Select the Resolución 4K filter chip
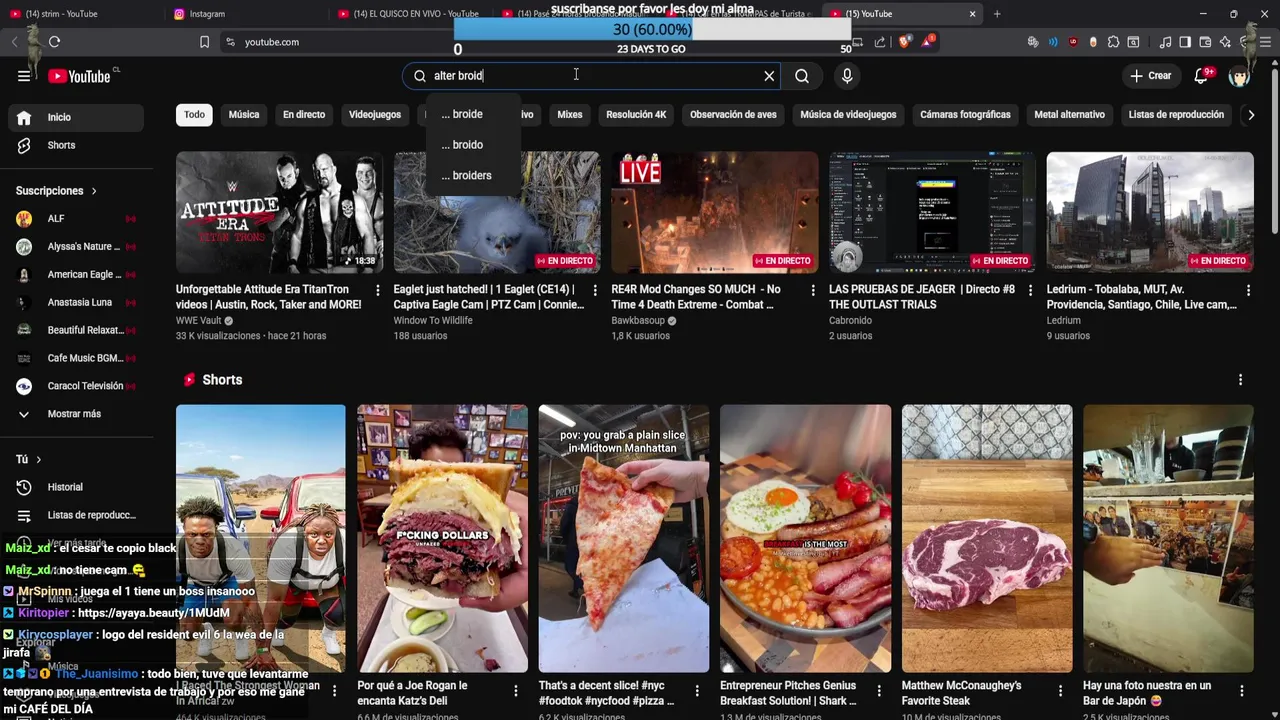This screenshot has width=1280, height=720. click(x=636, y=115)
